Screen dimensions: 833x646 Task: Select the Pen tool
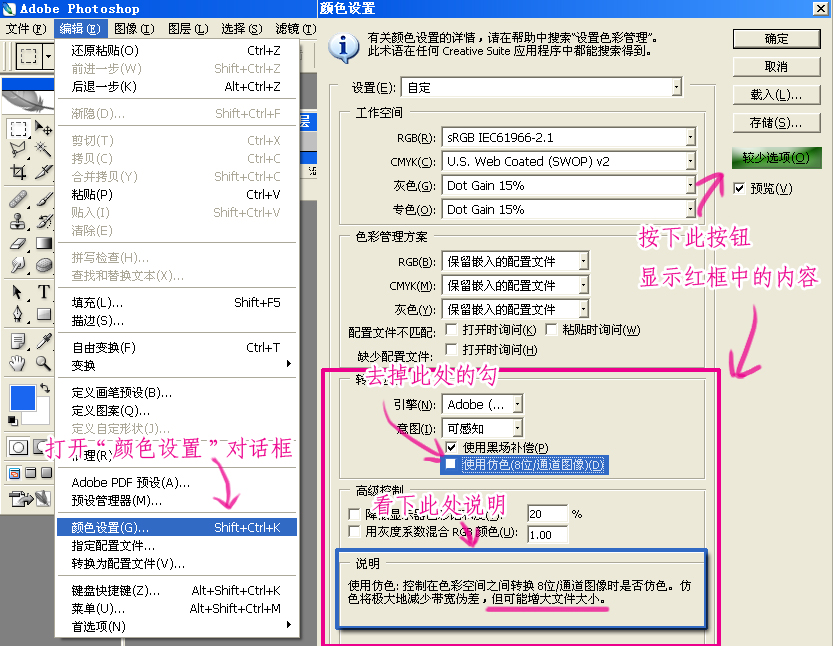coord(18,314)
